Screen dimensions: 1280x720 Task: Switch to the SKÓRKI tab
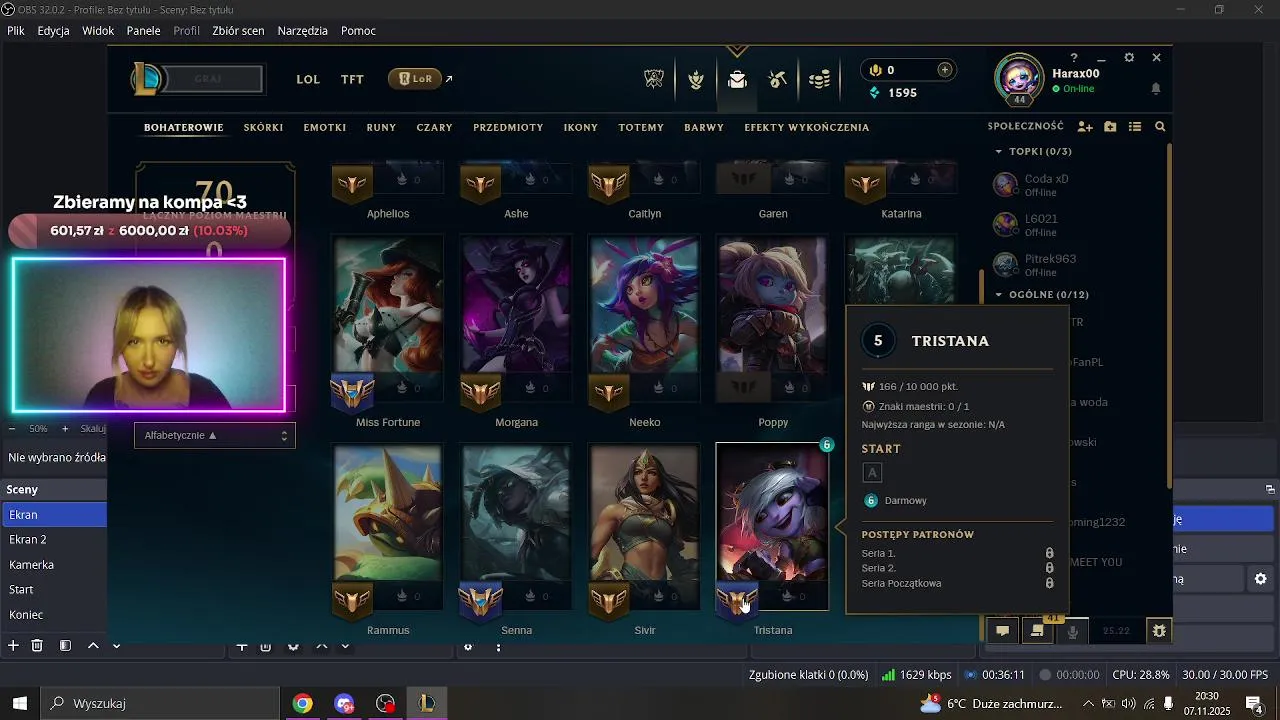point(264,128)
